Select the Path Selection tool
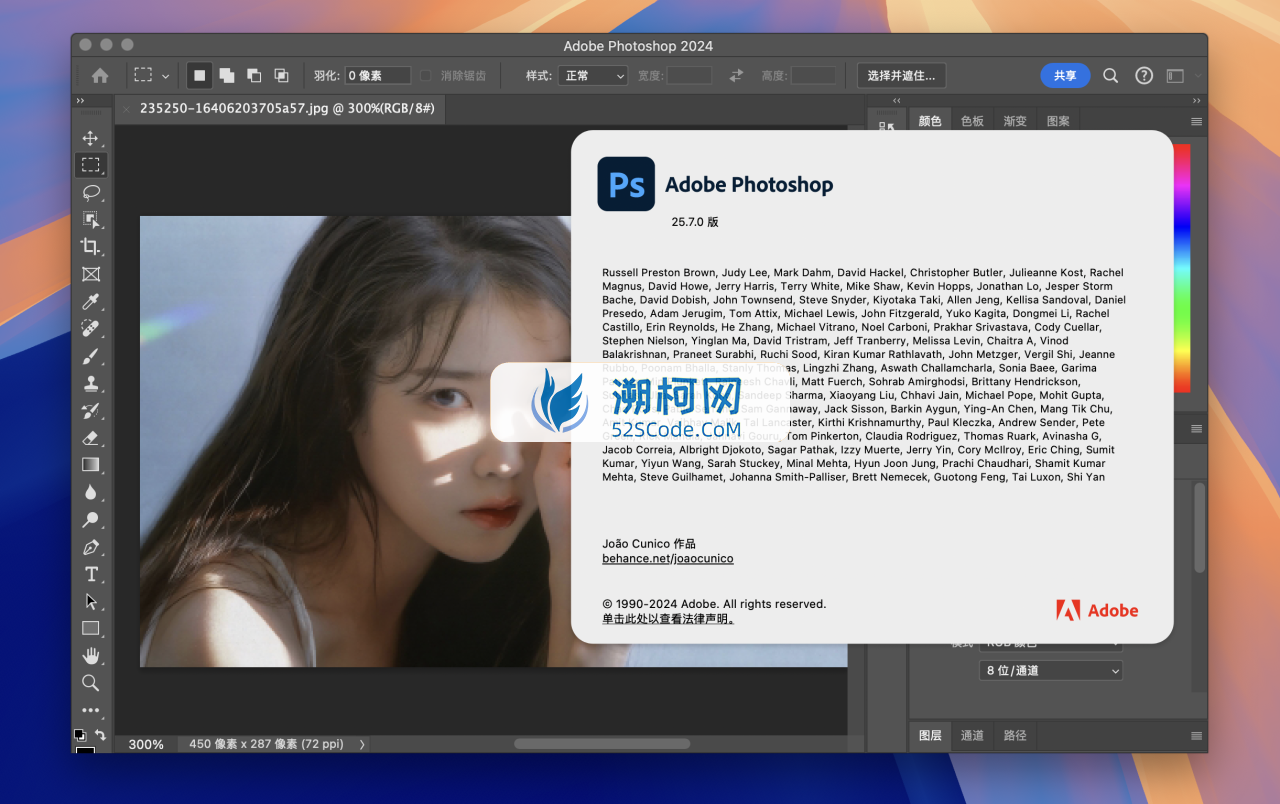The image size is (1280, 804). coord(91,601)
